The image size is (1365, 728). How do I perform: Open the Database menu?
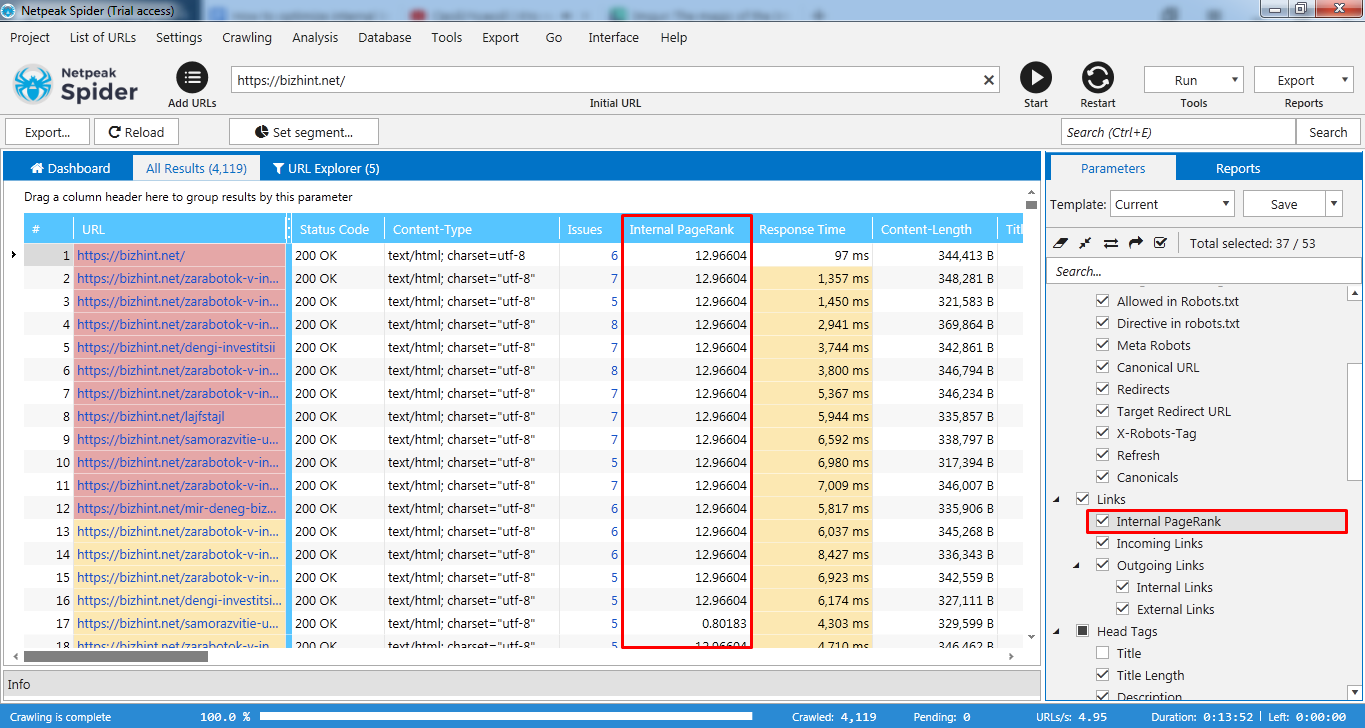pyautogui.click(x=385, y=37)
